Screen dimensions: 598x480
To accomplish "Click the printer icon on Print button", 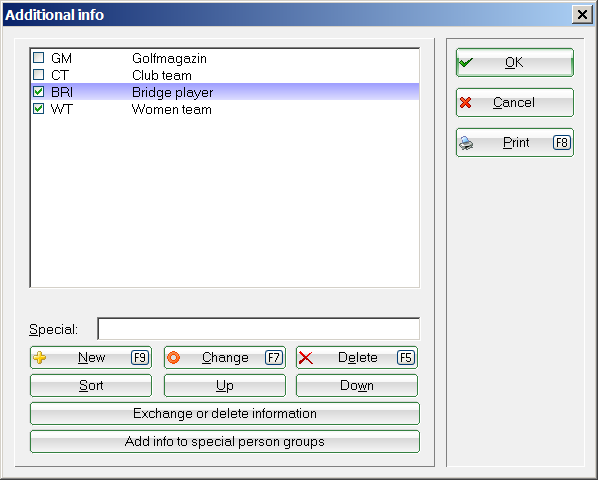I will click(466, 143).
